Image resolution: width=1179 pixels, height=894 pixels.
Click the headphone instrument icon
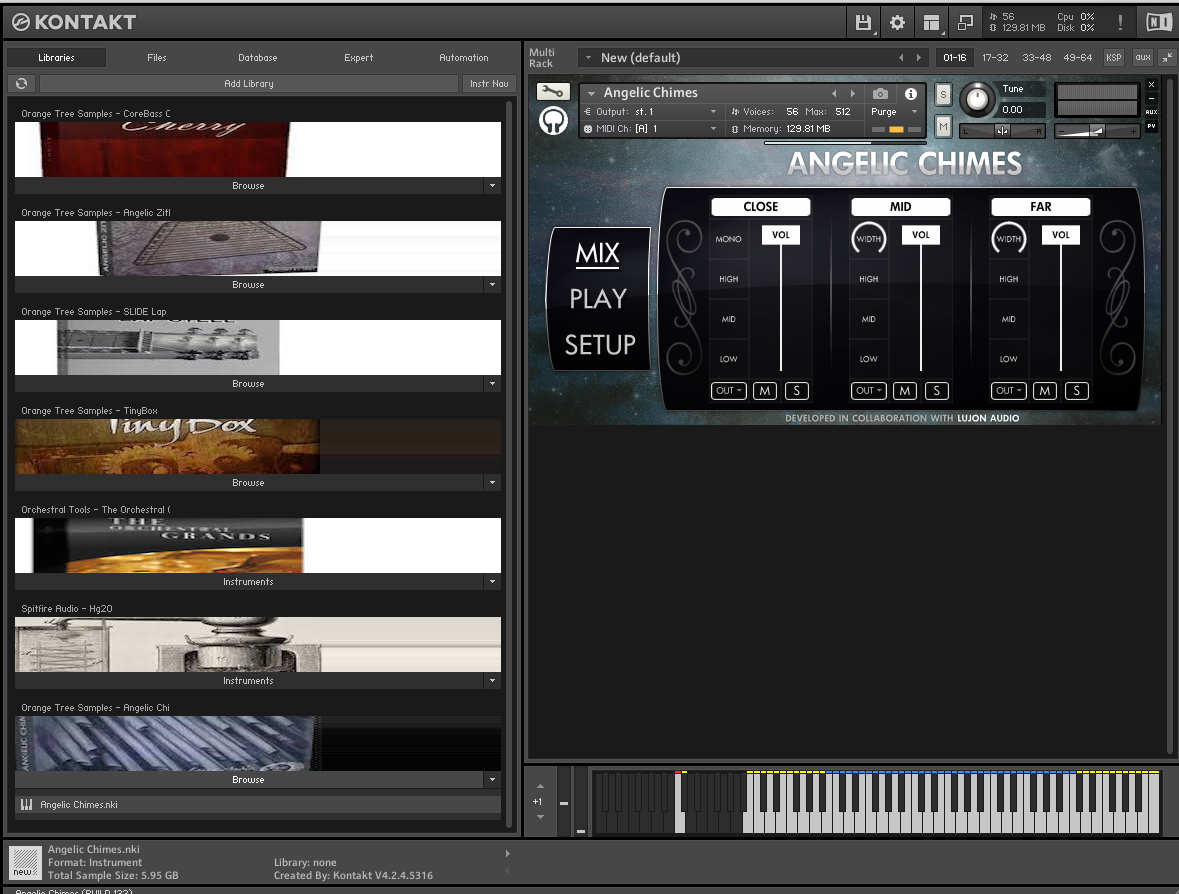(x=553, y=120)
